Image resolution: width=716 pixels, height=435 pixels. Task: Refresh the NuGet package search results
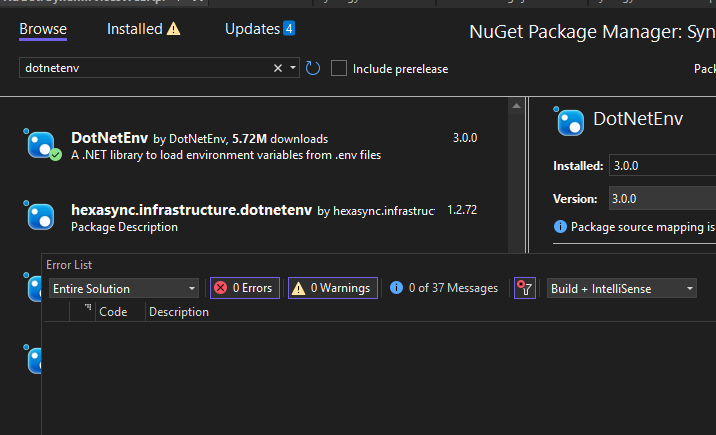(313, 68)
